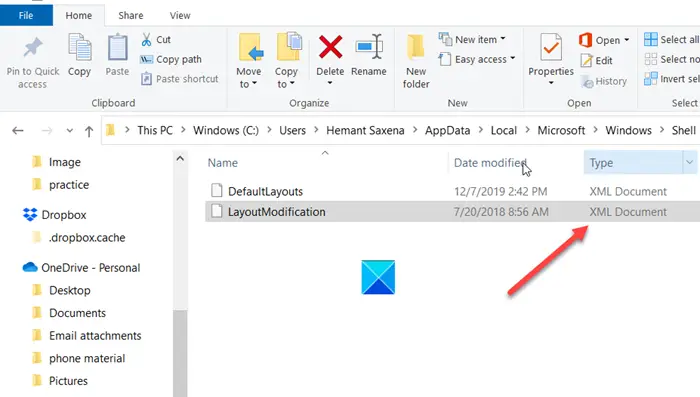Click the Copy path button
This screenshot has height=397, width=700.
click(x=171, y=59)
